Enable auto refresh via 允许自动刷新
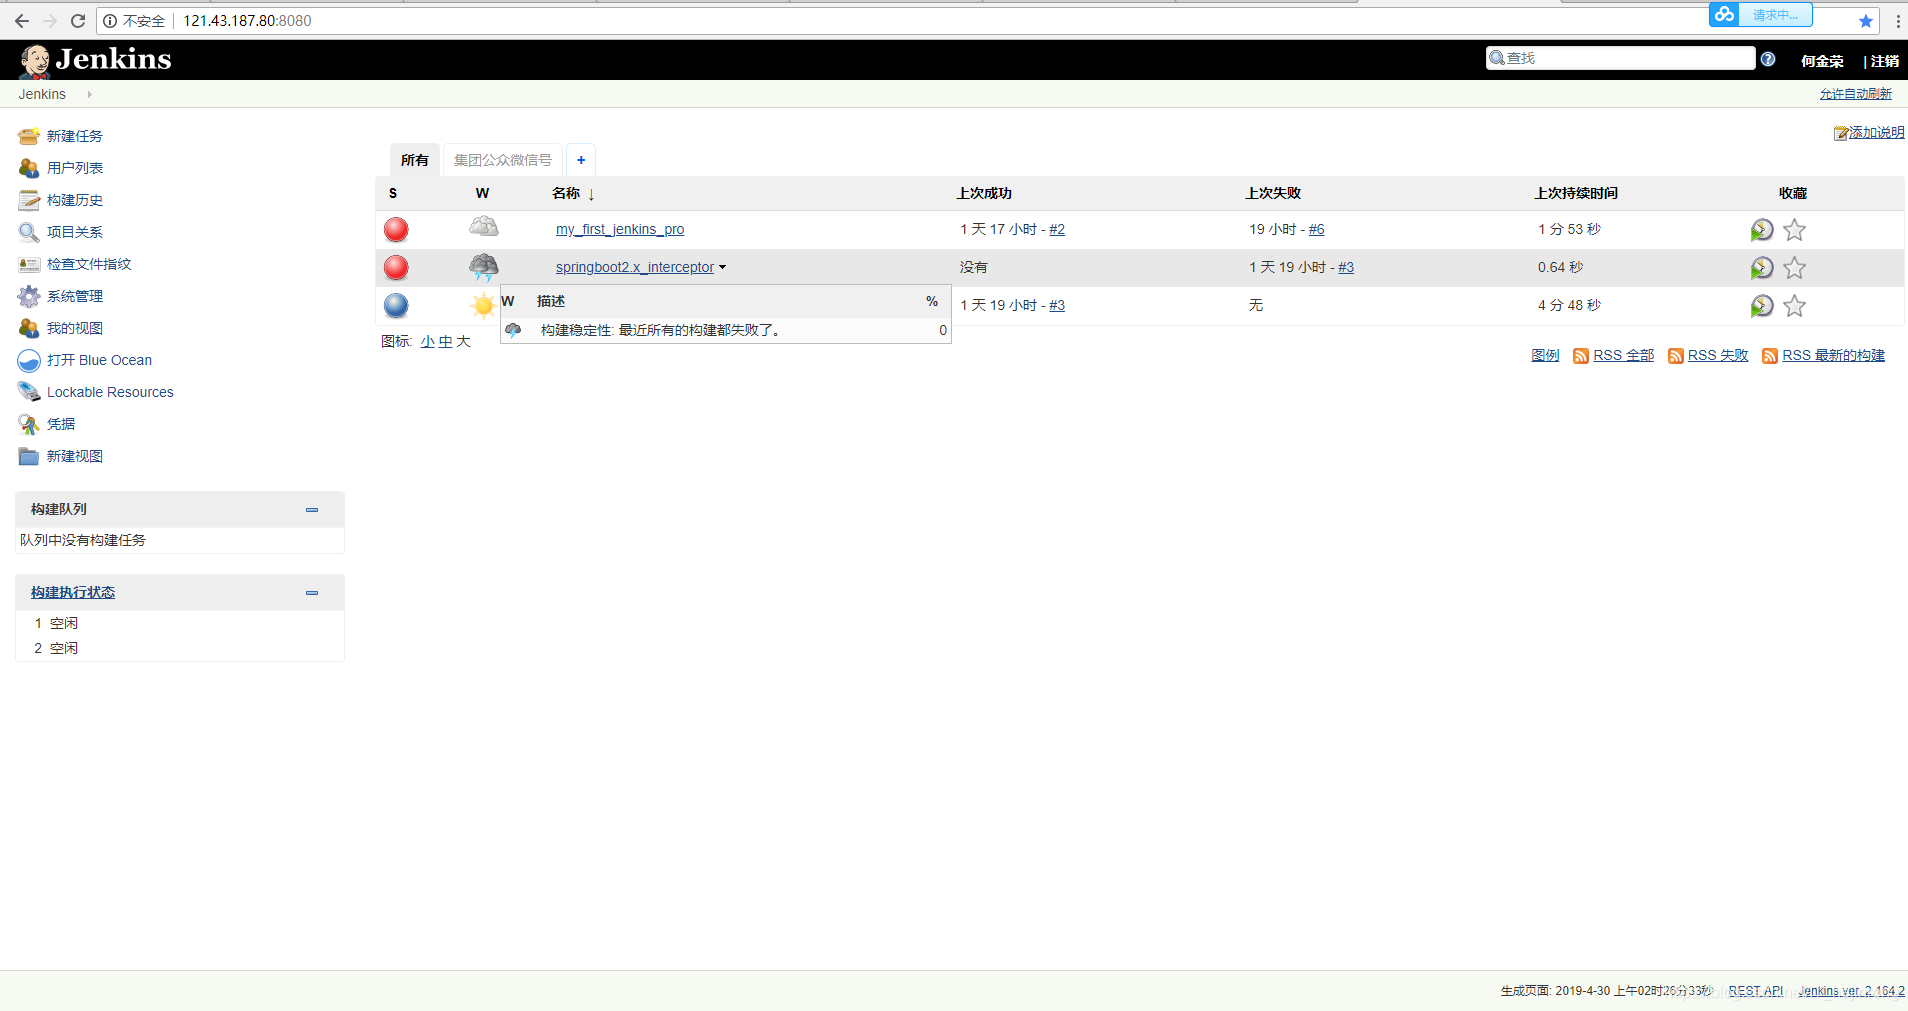This screenshot has height=1011, width=1908. (x=1856, y=94)
